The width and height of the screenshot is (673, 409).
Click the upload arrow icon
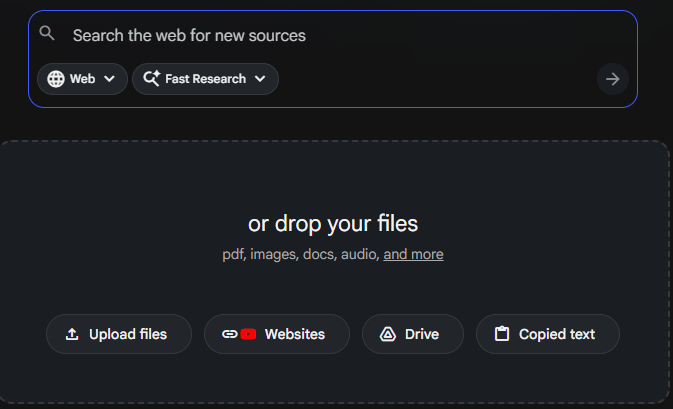click(x=72, y=334)
